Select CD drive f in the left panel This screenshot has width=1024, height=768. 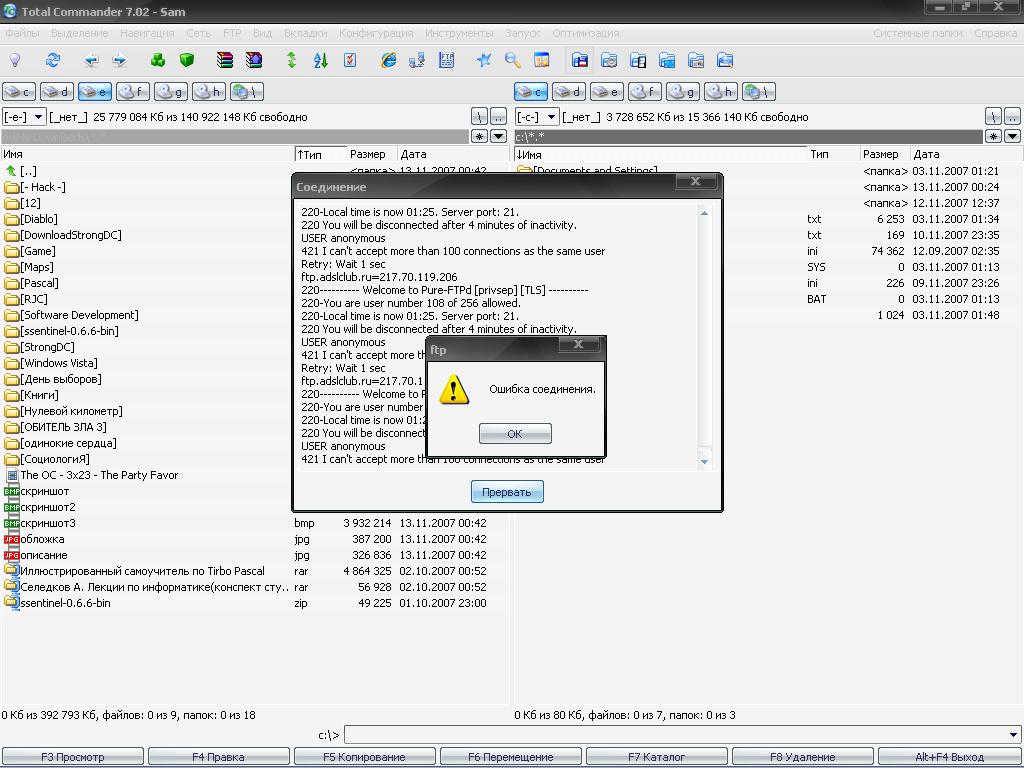coord(133,92)
